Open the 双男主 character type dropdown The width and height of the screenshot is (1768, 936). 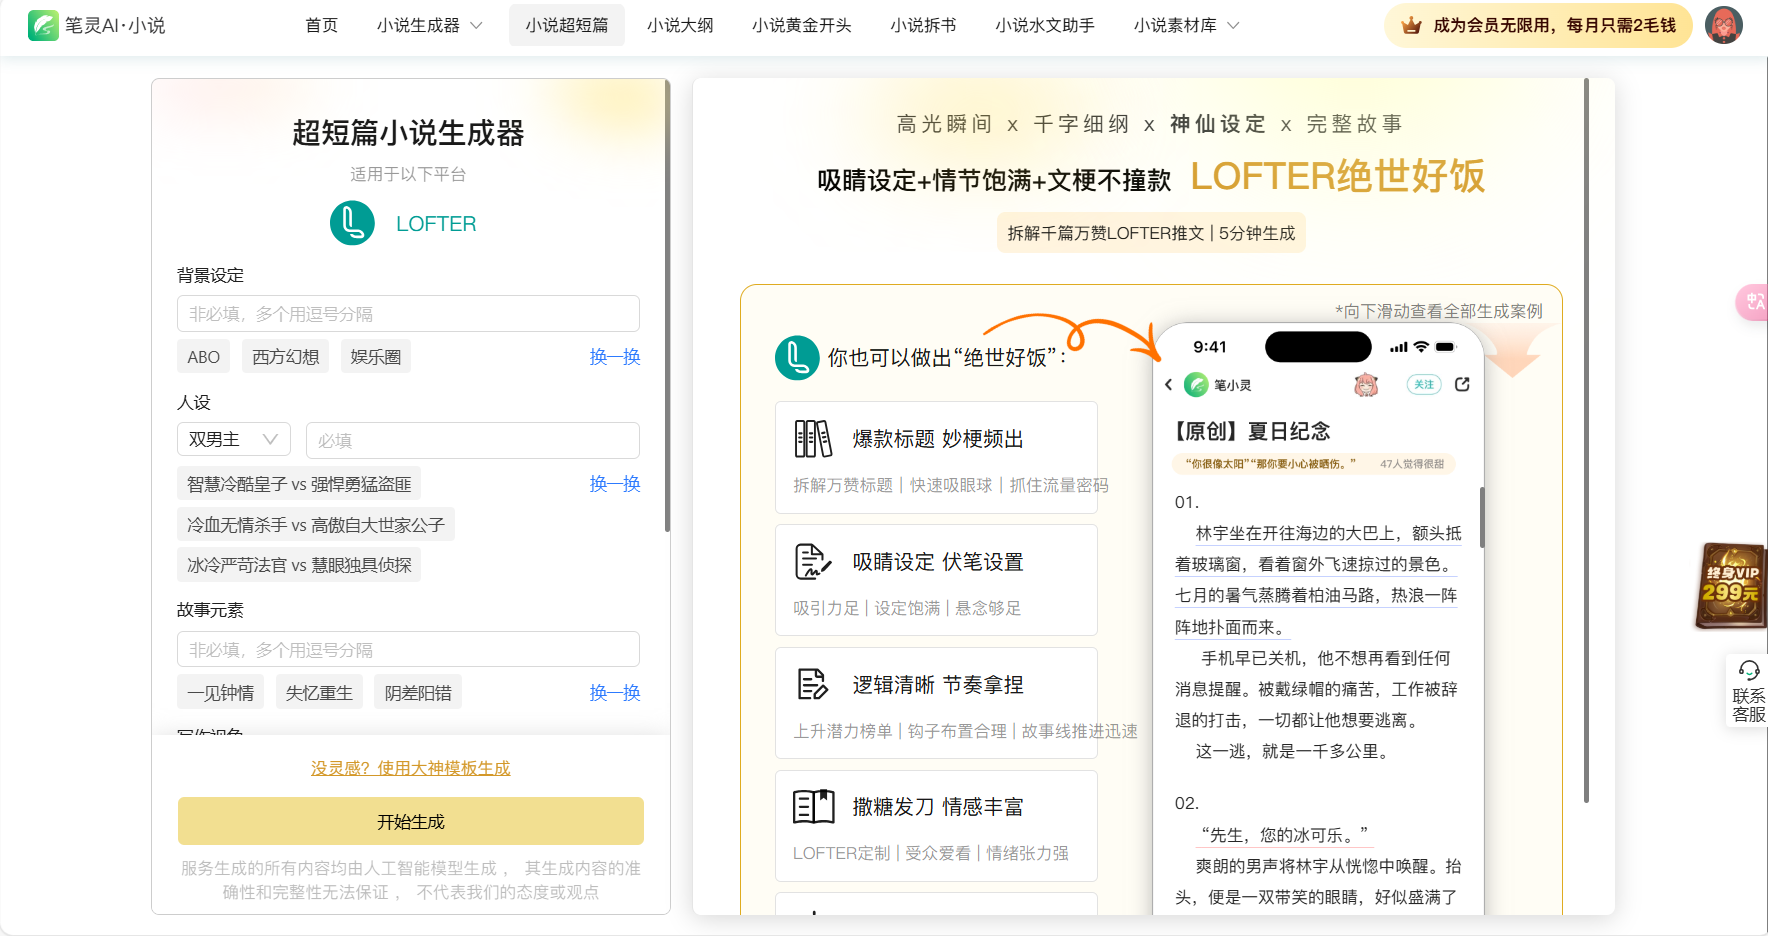[234, 440]
